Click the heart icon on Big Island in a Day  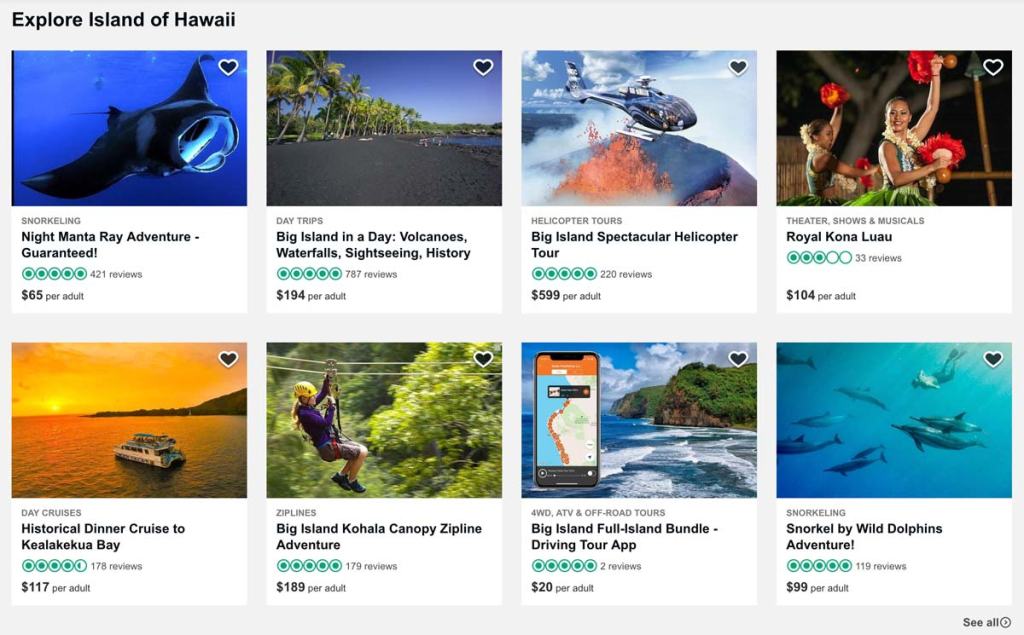pos(483,66)
